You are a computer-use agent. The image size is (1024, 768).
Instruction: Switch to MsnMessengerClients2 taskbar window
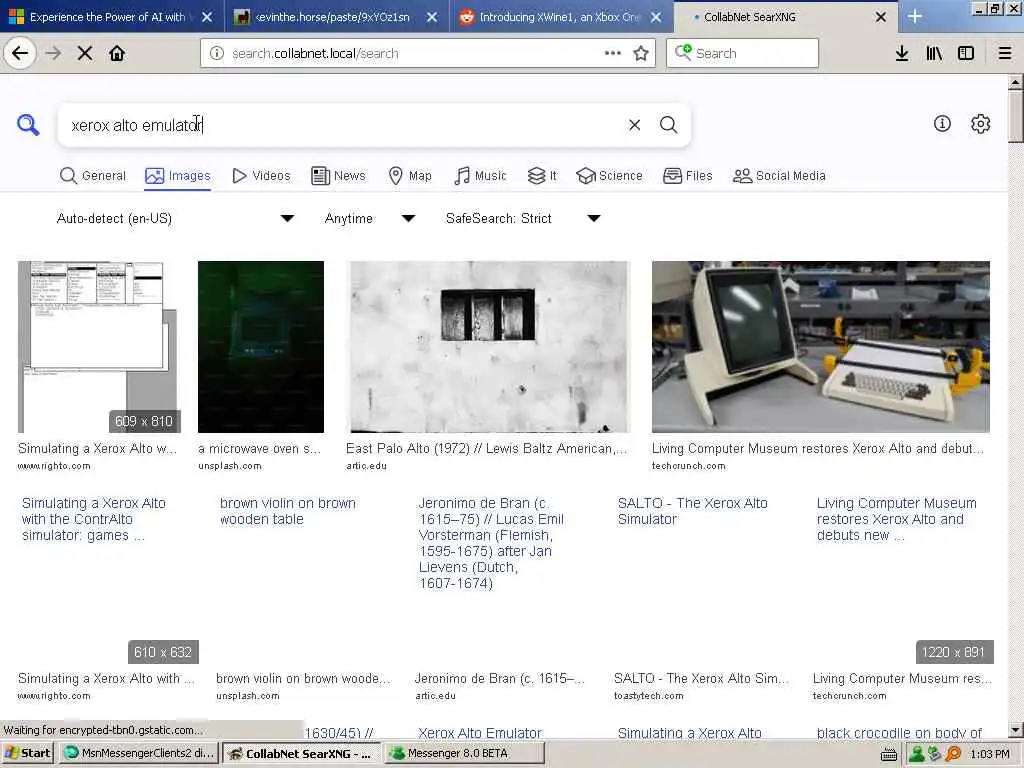pyautogui.click(x=138, y=753)
